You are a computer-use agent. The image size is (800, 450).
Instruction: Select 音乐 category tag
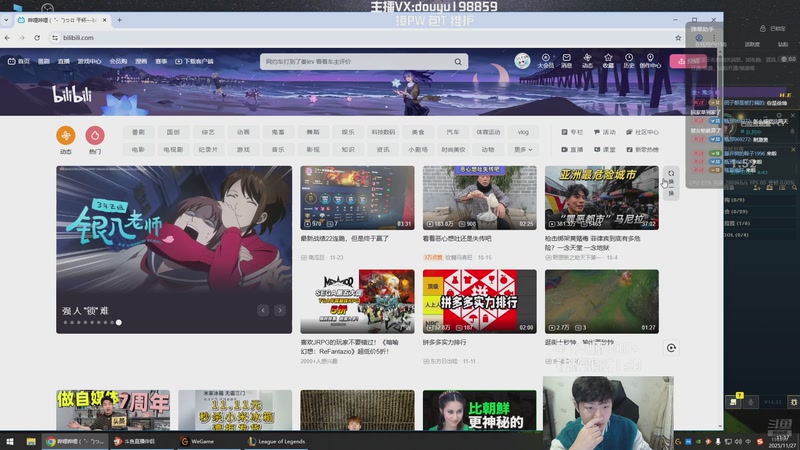(278, 149)
